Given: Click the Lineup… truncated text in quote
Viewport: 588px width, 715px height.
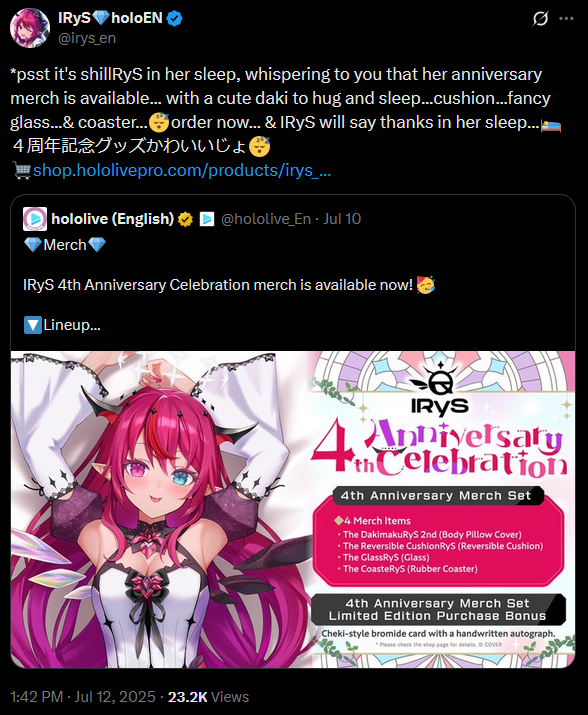Looking at the screenshot, I should pos(72,325).
